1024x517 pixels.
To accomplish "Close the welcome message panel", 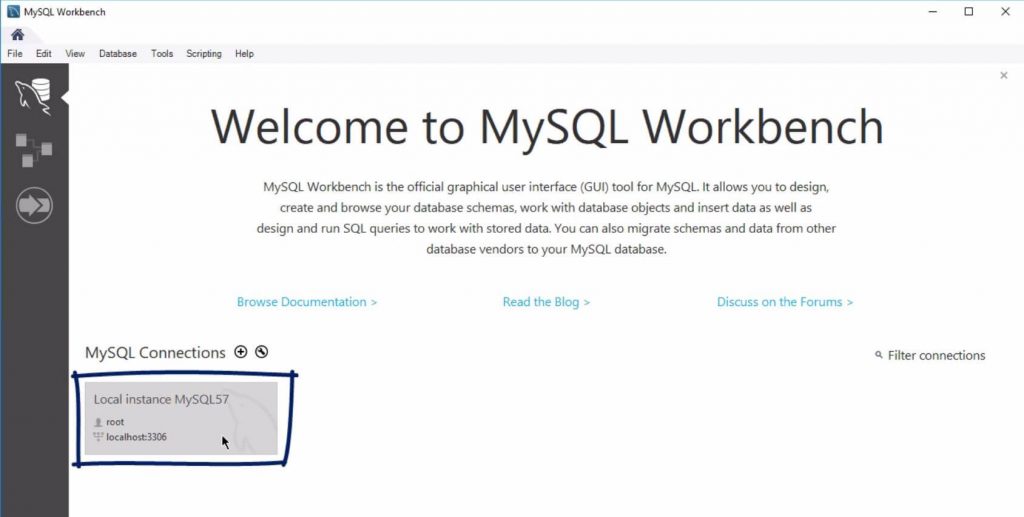I will [x=1003, y=76].
